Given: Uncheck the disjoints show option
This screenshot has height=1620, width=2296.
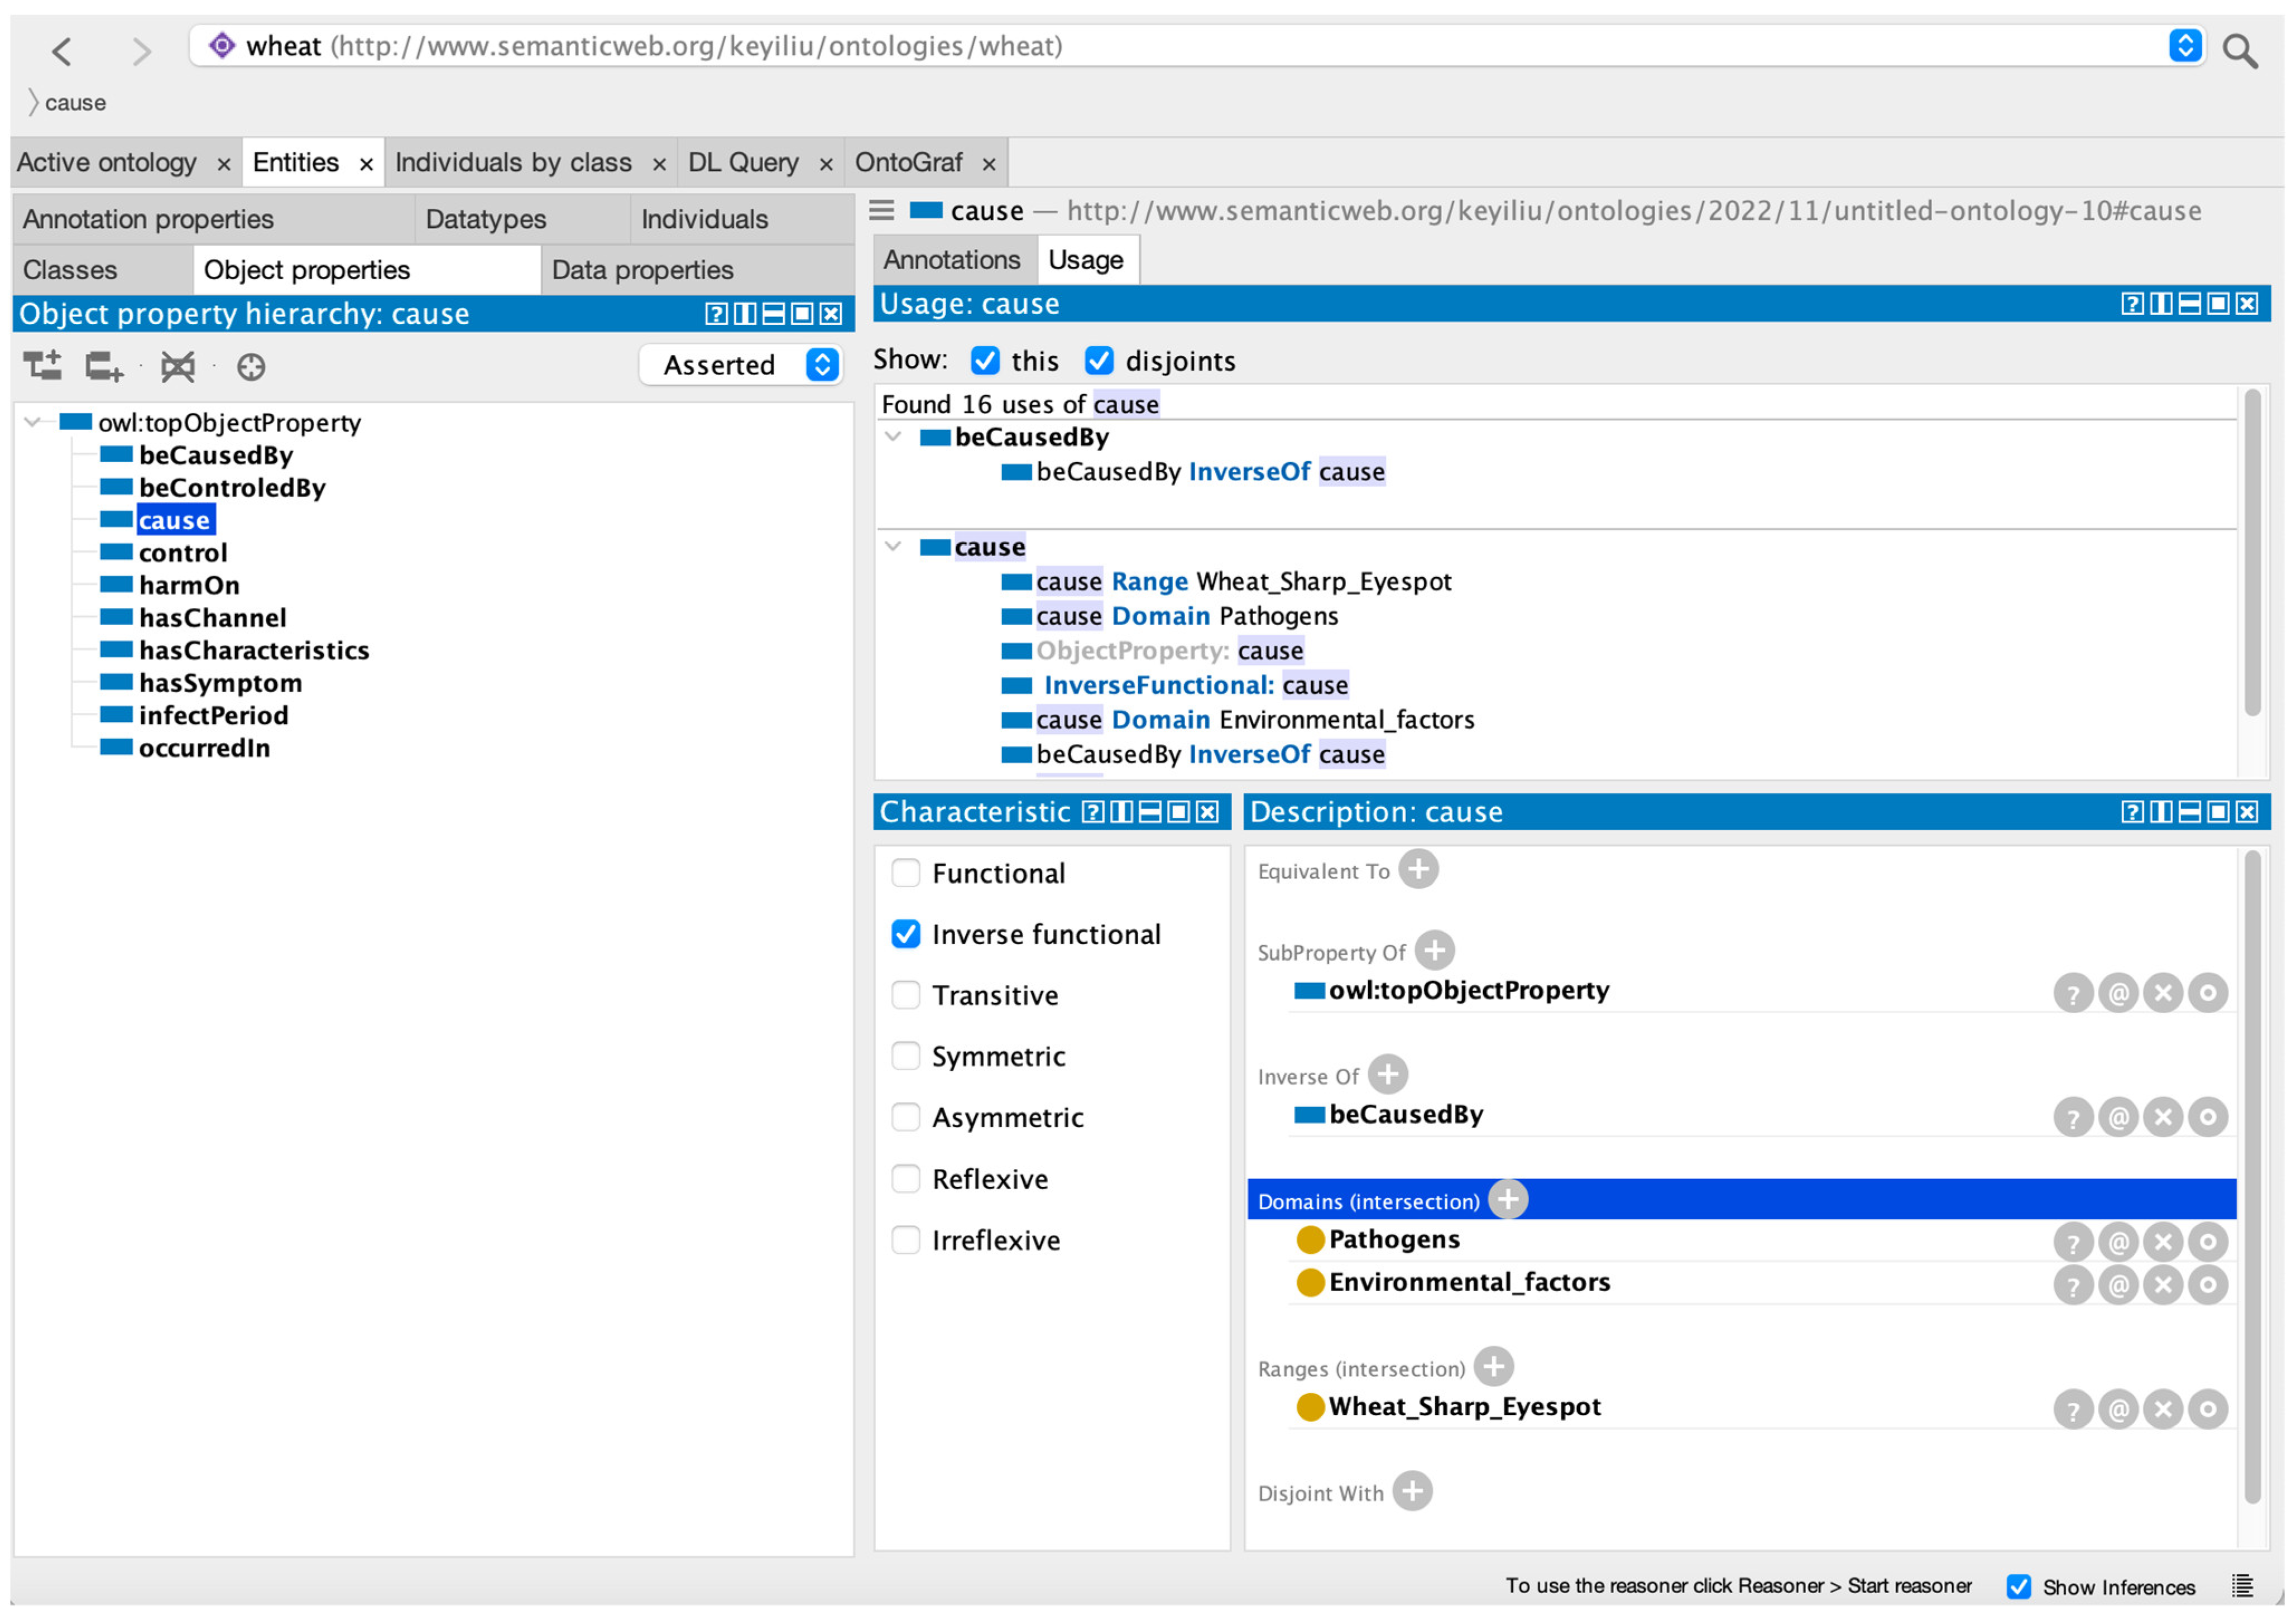Looking at the screenshot, I should (x=1099, y=360).
